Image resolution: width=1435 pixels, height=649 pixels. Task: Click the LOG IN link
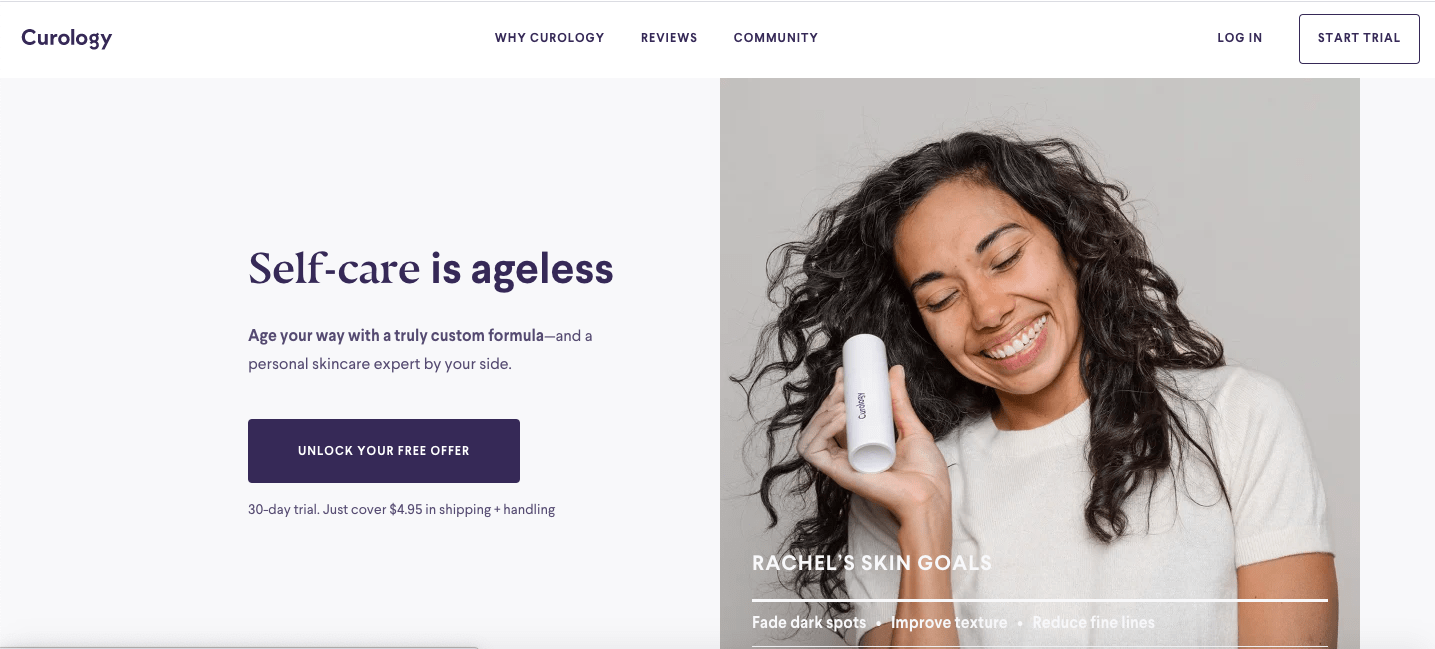click(1240, 38)
